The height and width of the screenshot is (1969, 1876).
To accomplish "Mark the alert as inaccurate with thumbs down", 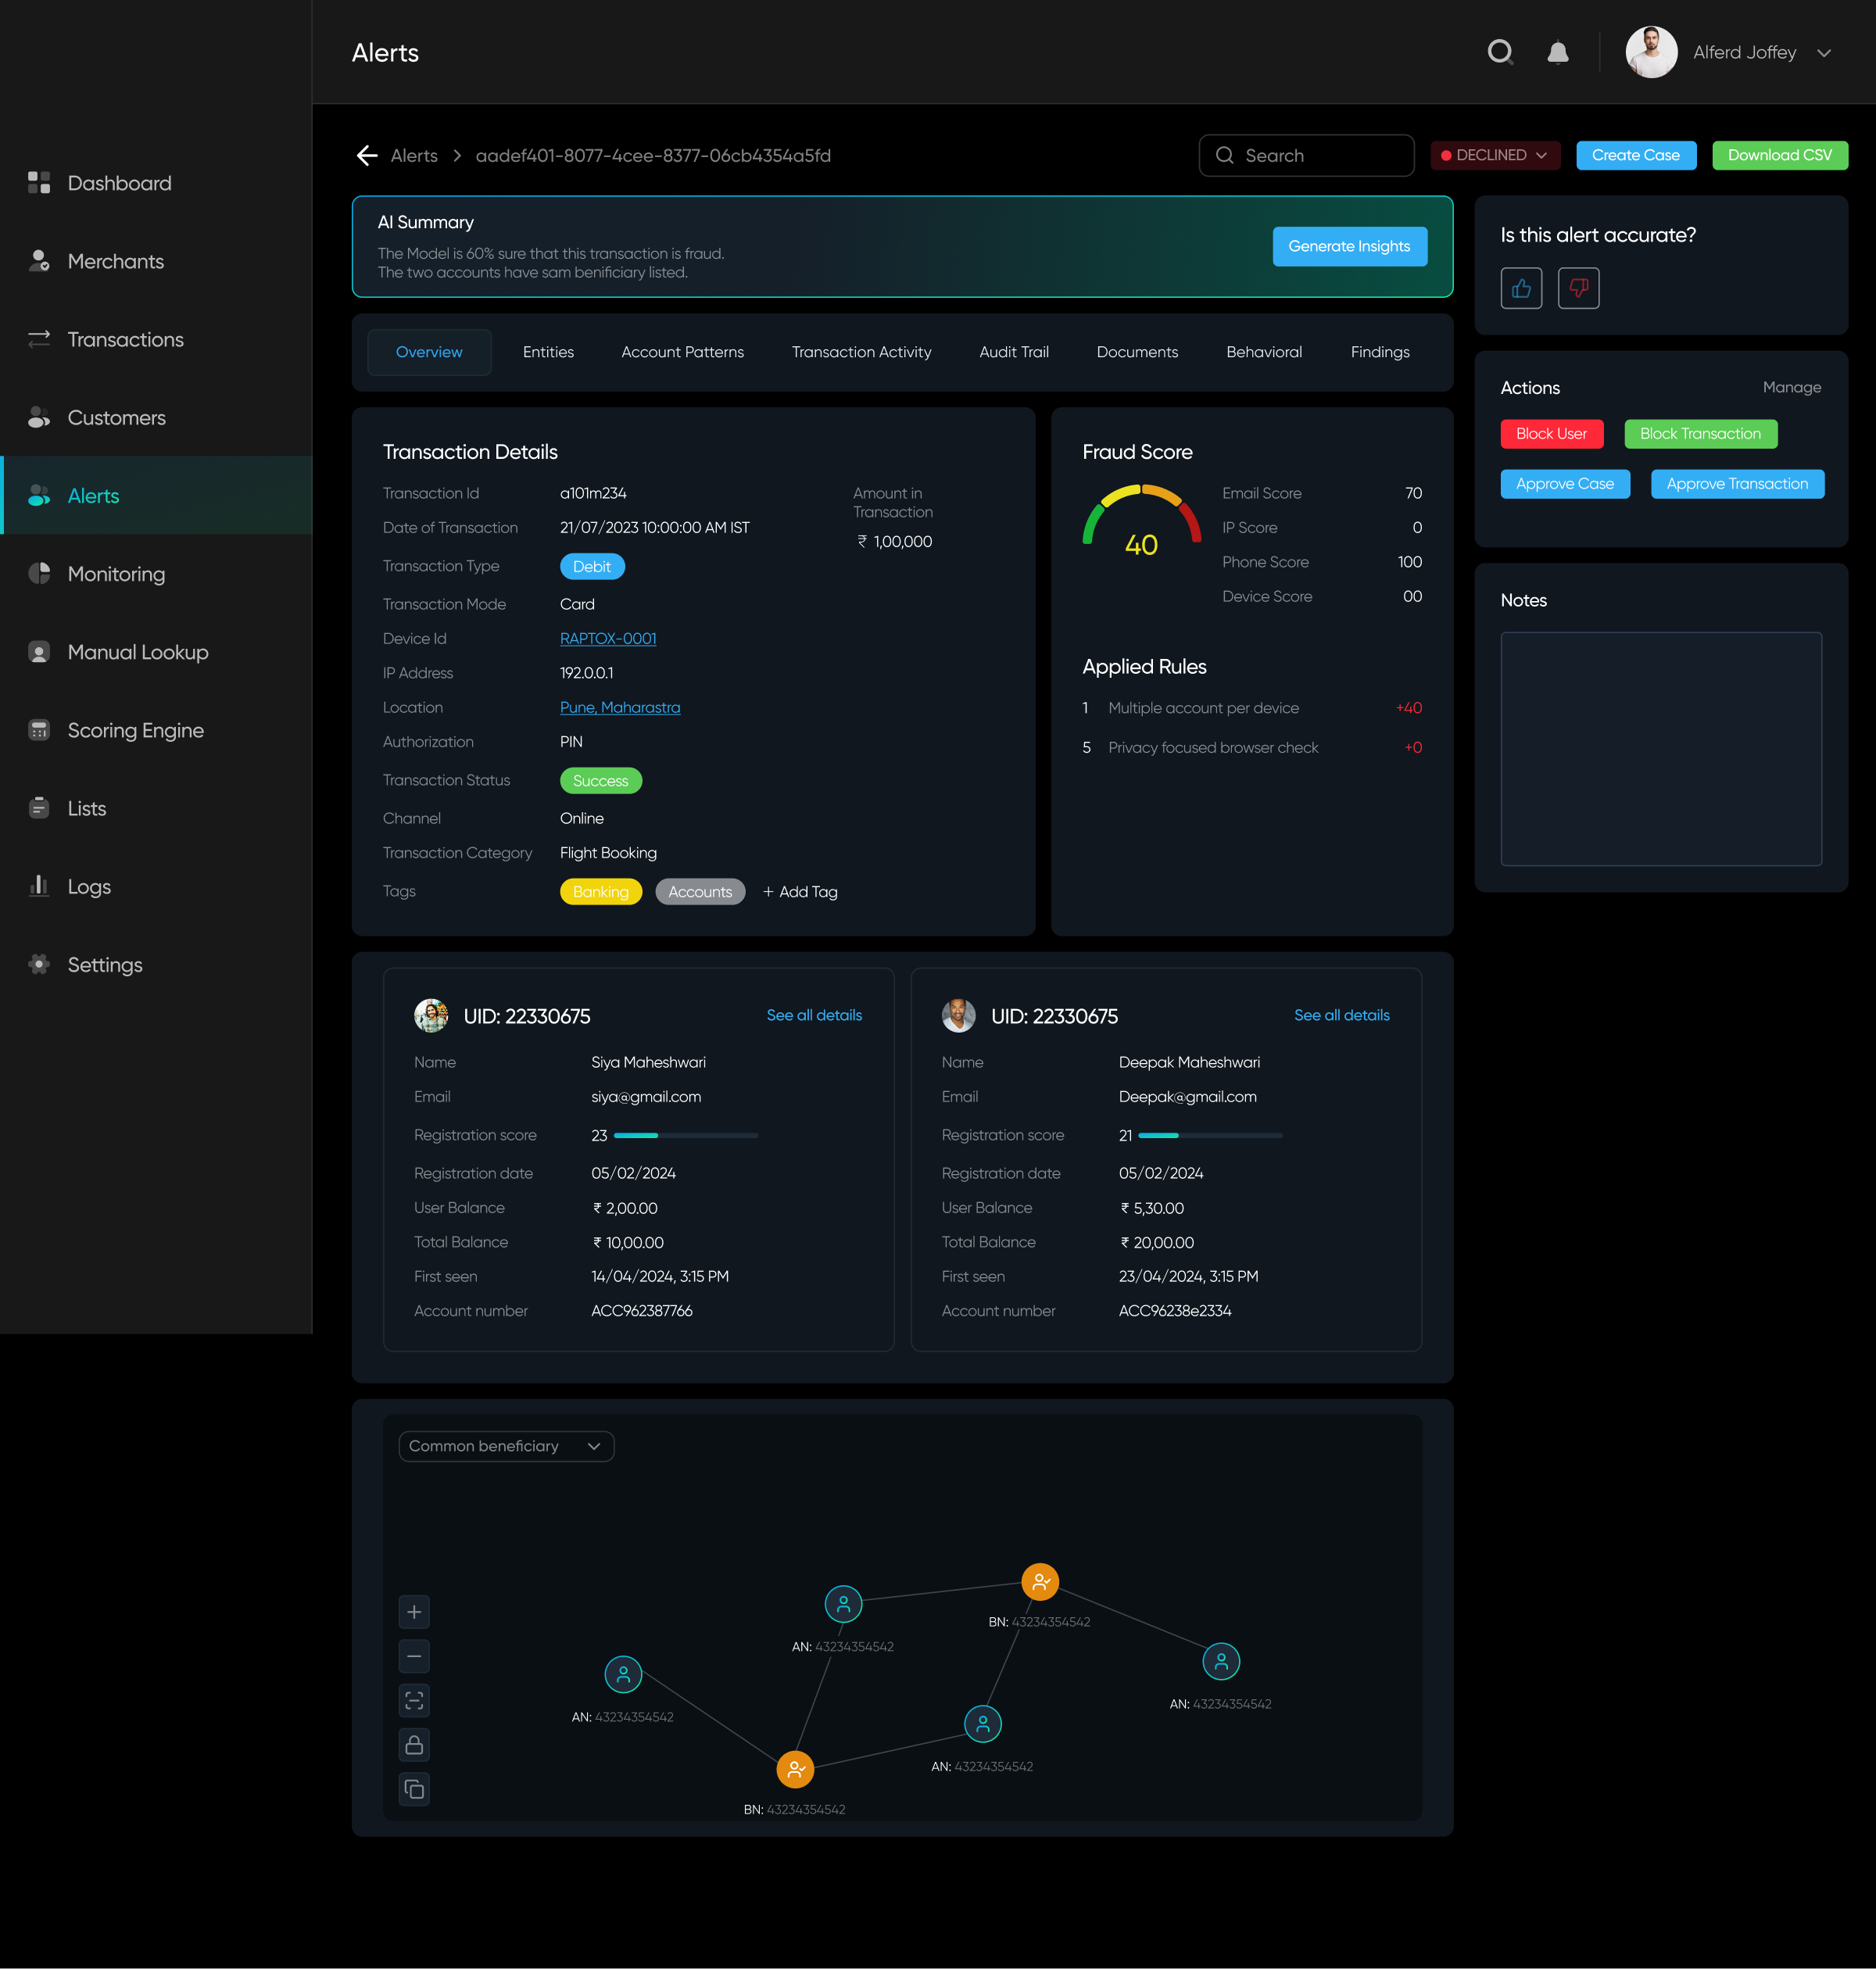I will 1579,288.
